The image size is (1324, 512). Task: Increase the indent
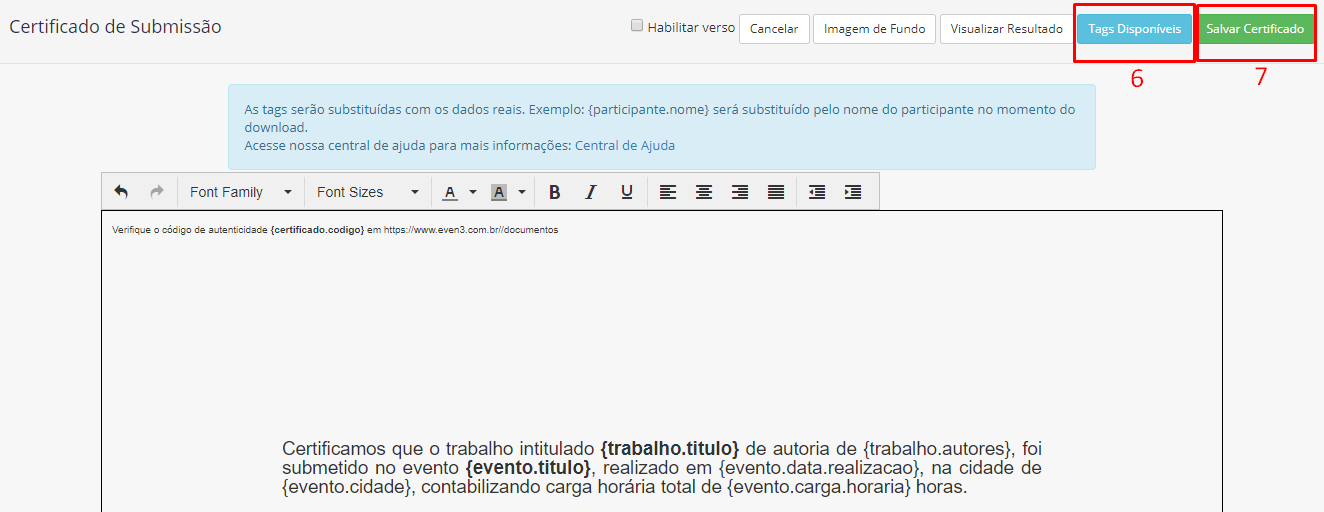(853, 192)
